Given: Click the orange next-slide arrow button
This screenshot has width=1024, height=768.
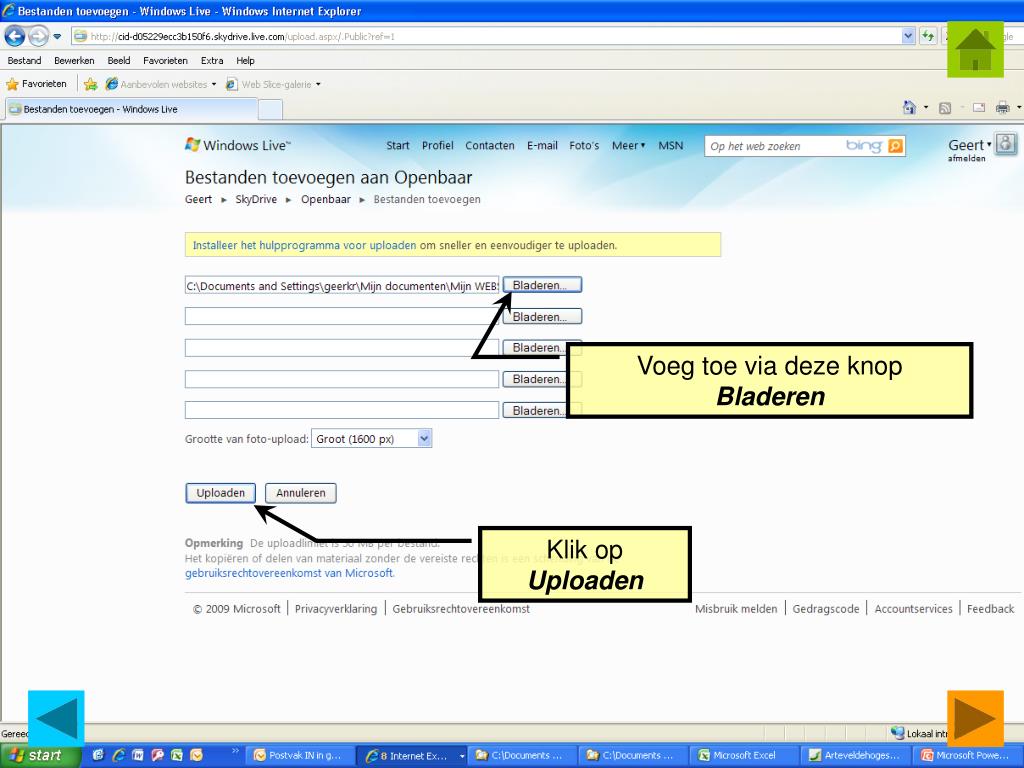Looking at the screenshot, I should pos(975,718).
